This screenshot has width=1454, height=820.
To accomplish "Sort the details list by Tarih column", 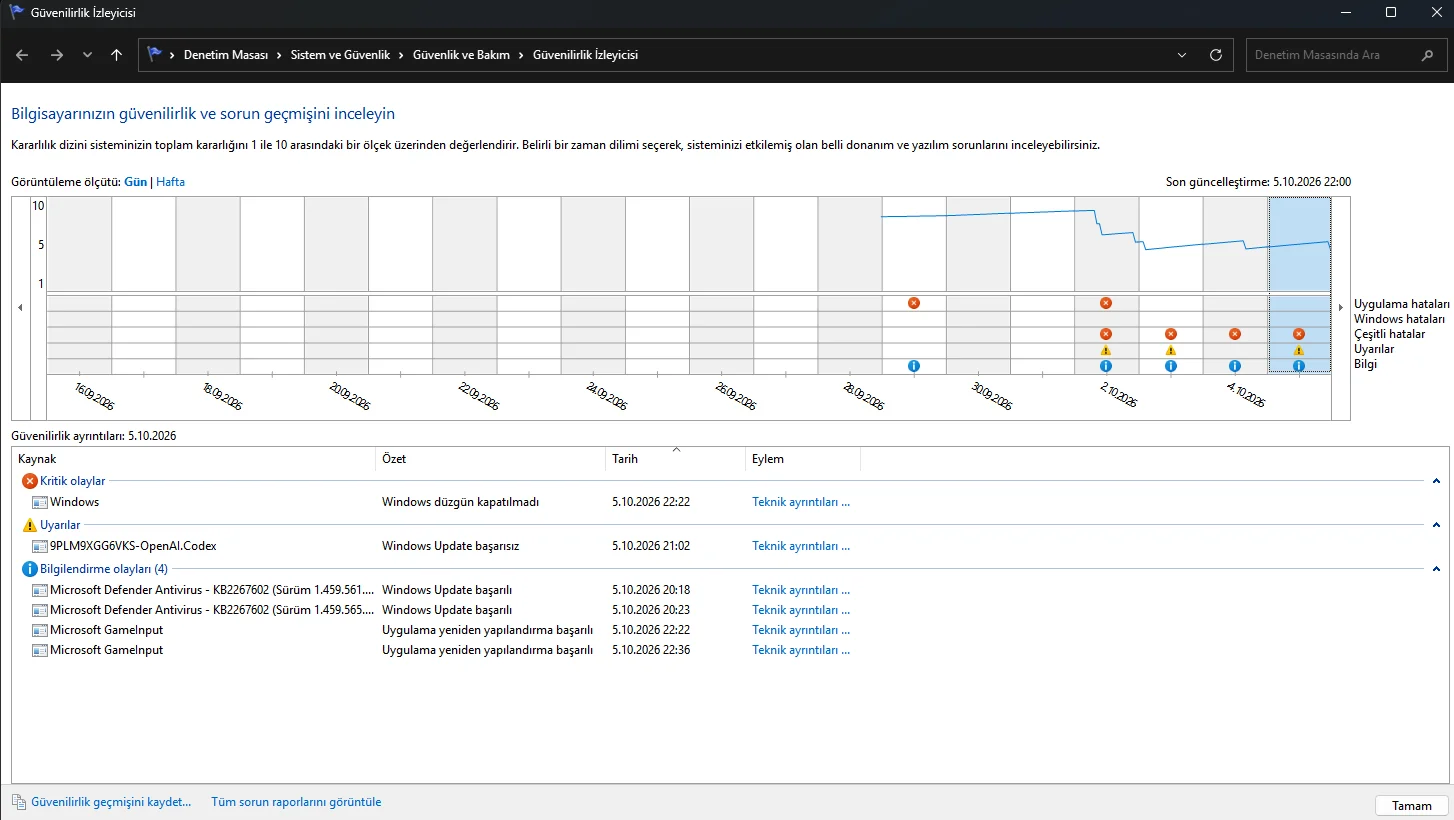I will [676, 459].
